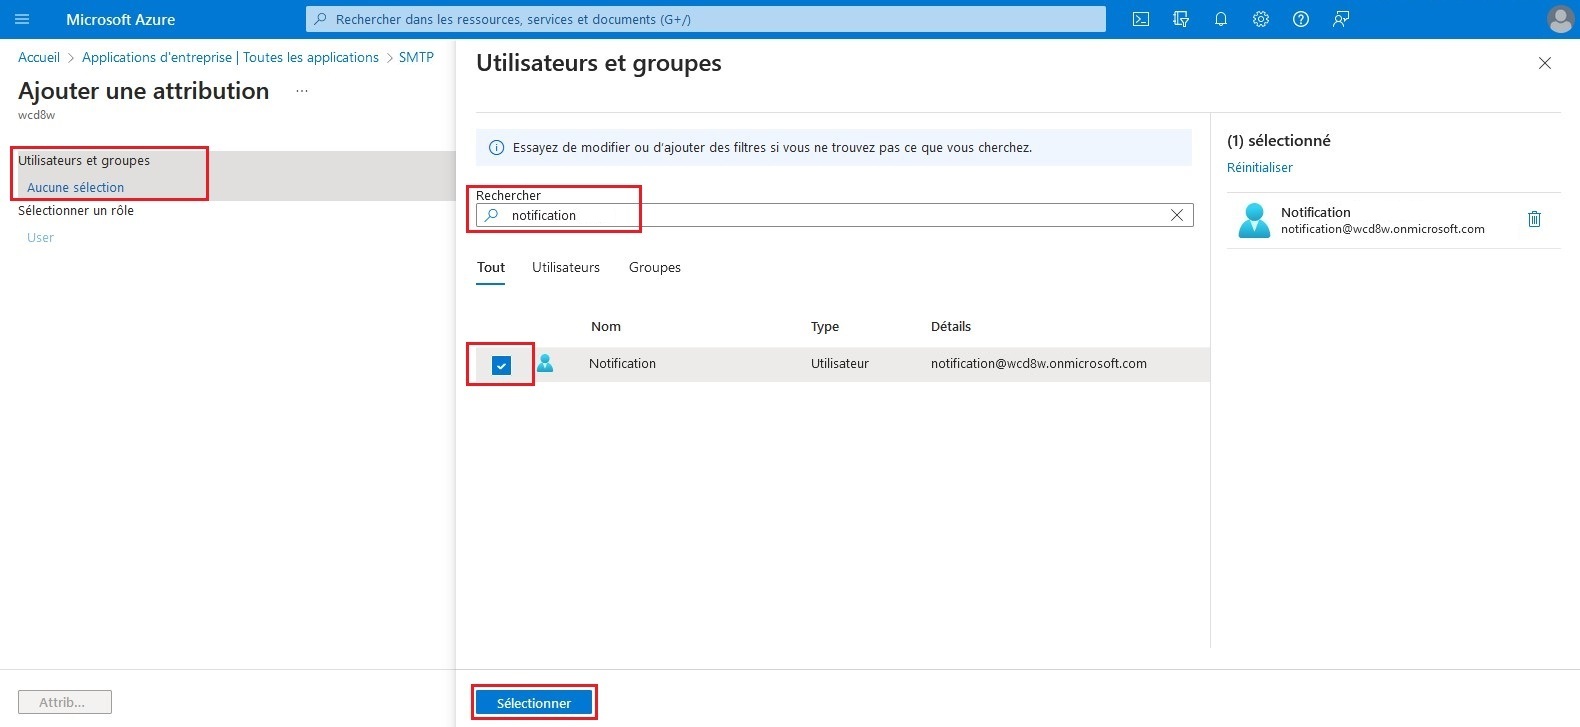1580x727 pixels.
Task: Click the Microsoft Azure title
Action: tap(120, 19)
